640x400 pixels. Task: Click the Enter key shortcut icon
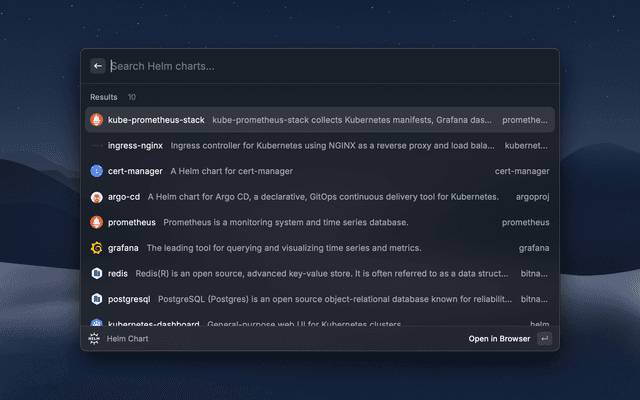544,339
